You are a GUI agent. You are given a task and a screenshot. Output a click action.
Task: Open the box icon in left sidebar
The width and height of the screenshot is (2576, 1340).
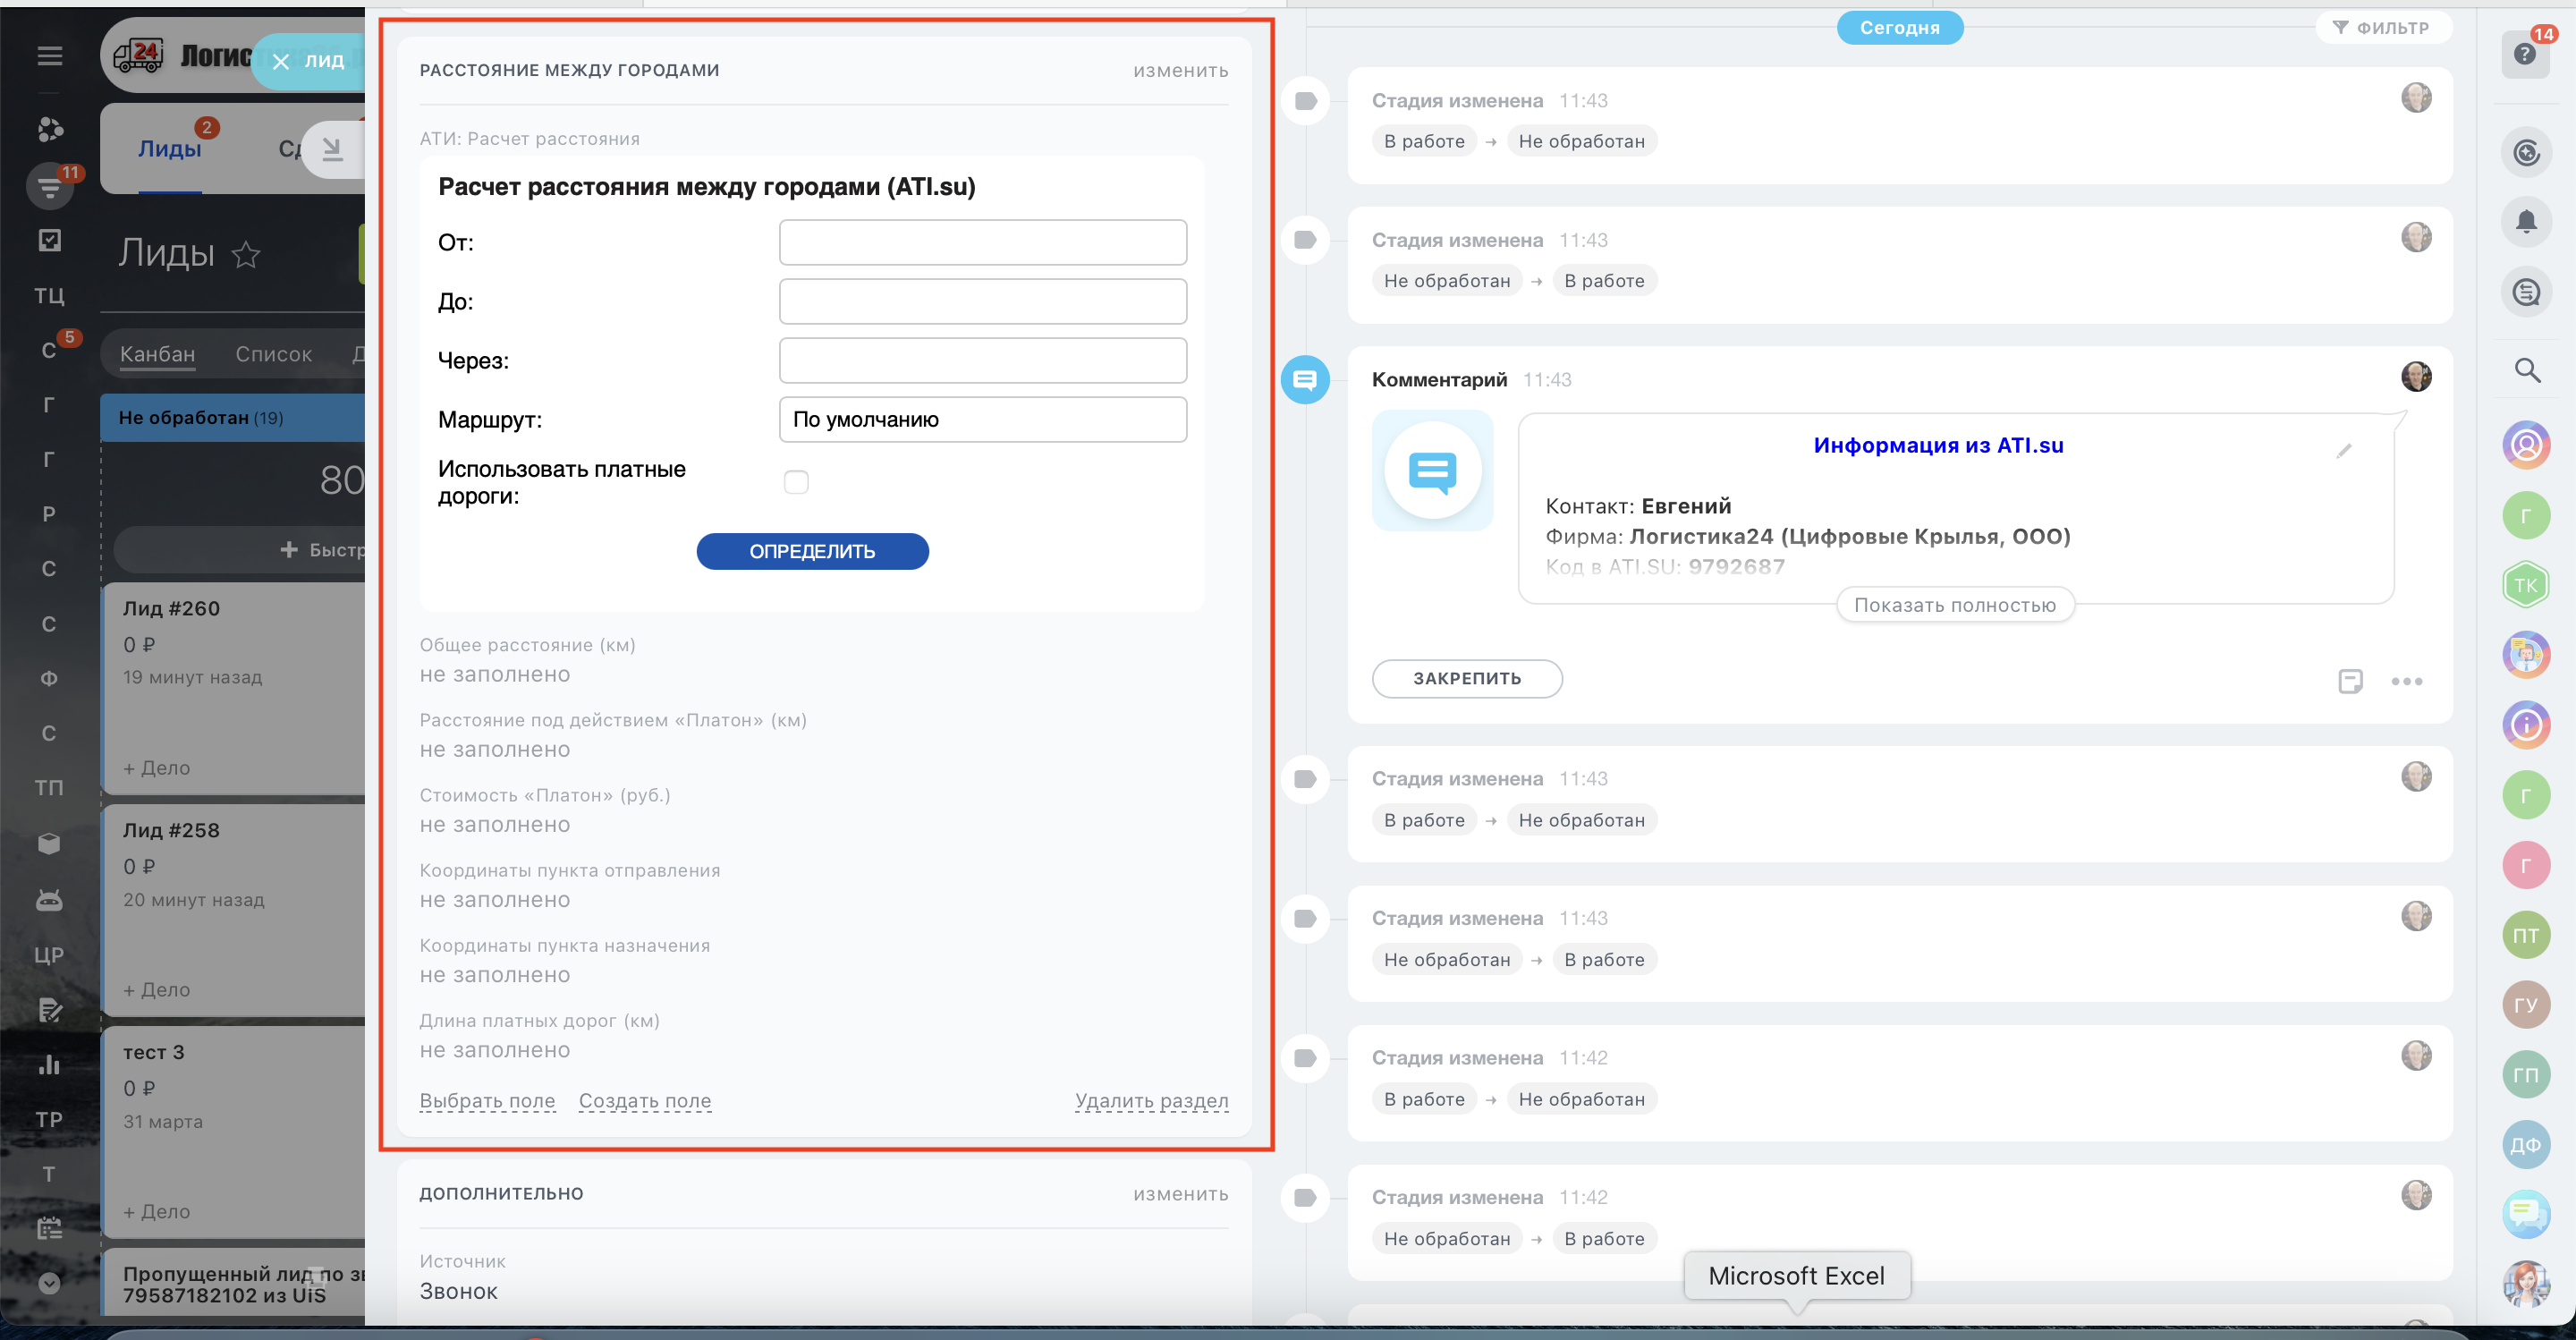point(49,843)
